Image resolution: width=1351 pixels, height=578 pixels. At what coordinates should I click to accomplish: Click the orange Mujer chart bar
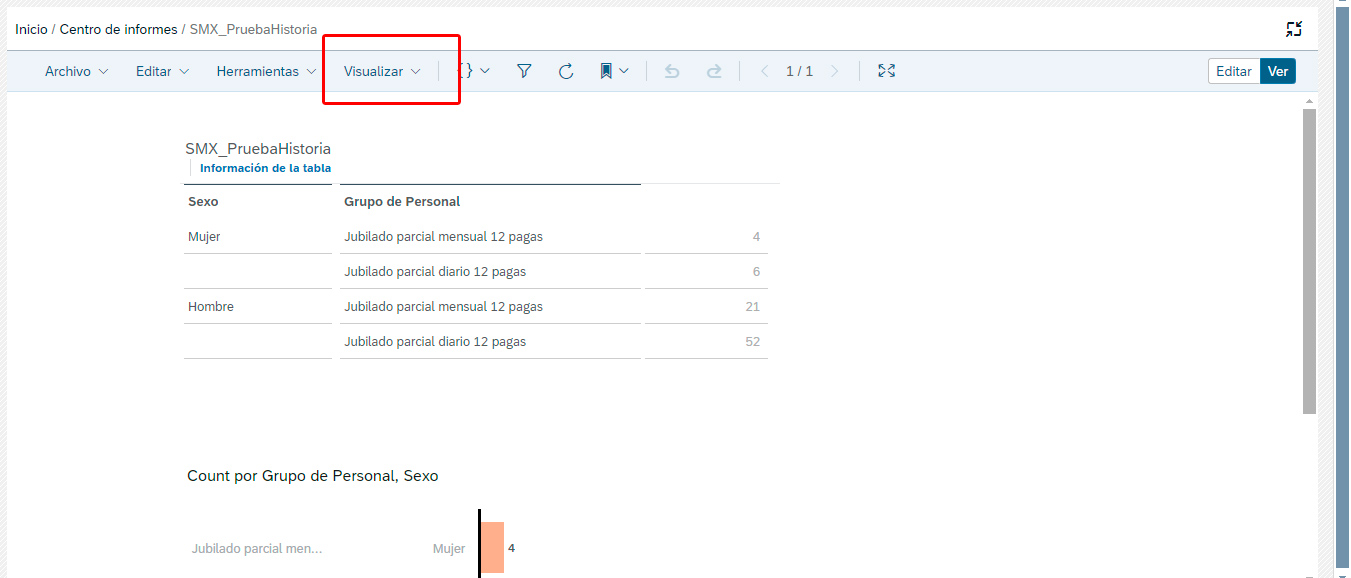492,547
